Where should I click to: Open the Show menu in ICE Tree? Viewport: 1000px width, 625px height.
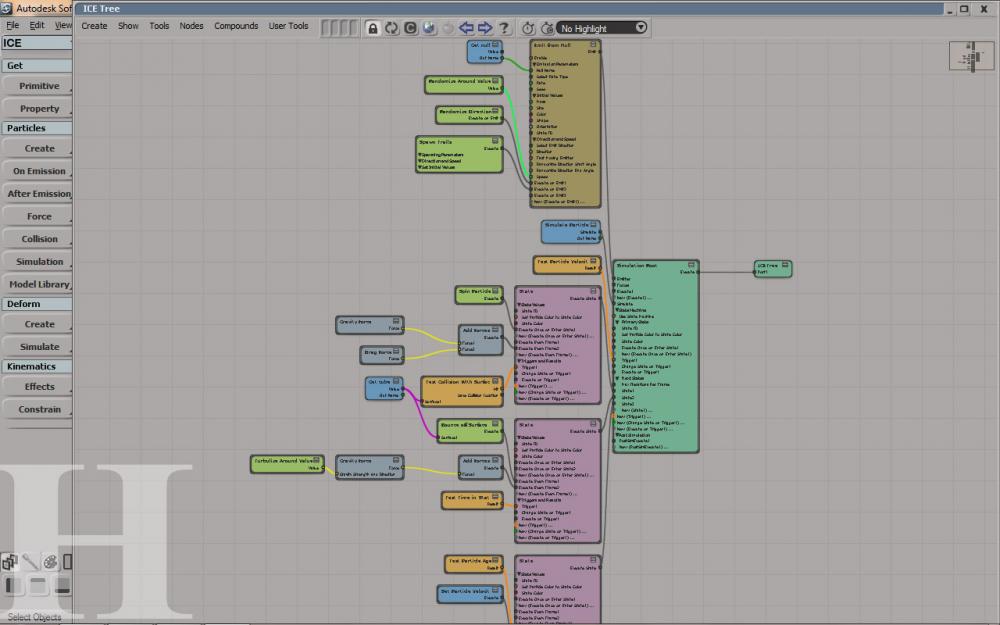(x=128, y=26)
